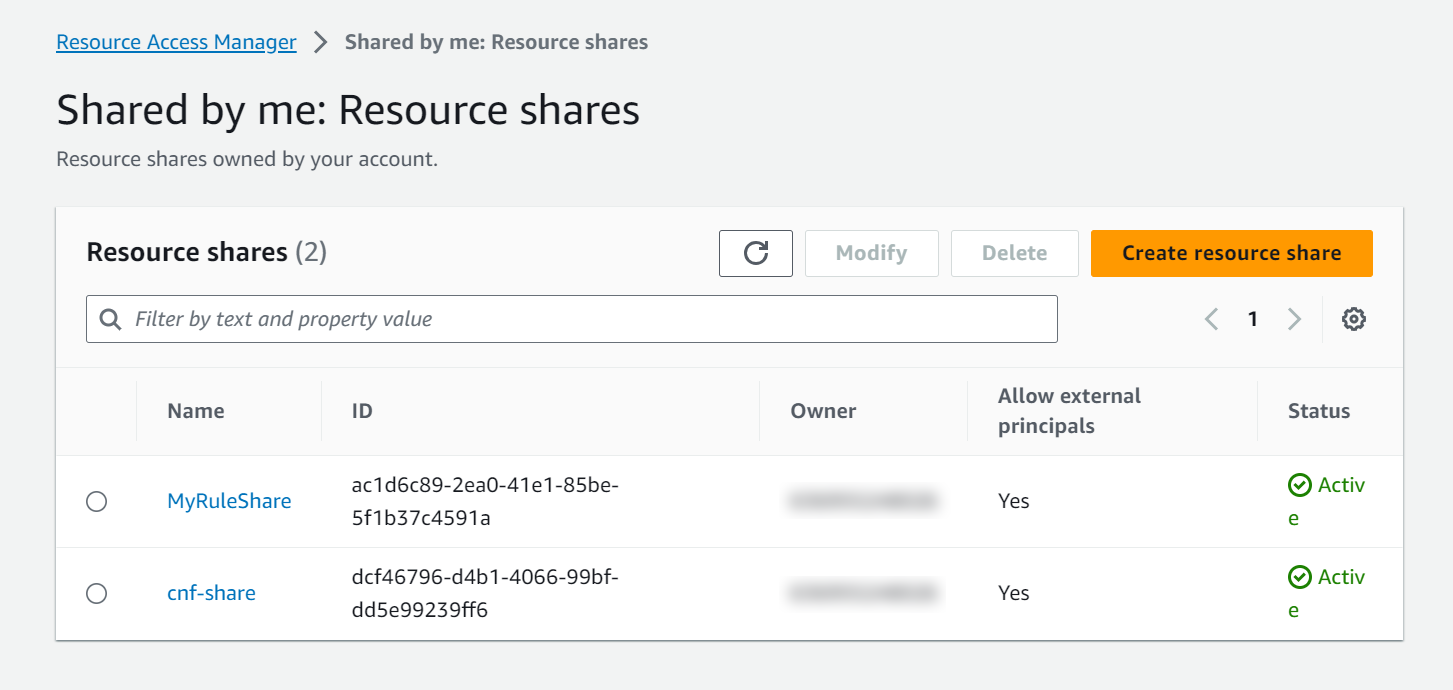Image resolution: width=1453 pixels, height=690 pixels.
Task: Sort the table by Name column
Action: pyautogui.click(x=195, y=410)
